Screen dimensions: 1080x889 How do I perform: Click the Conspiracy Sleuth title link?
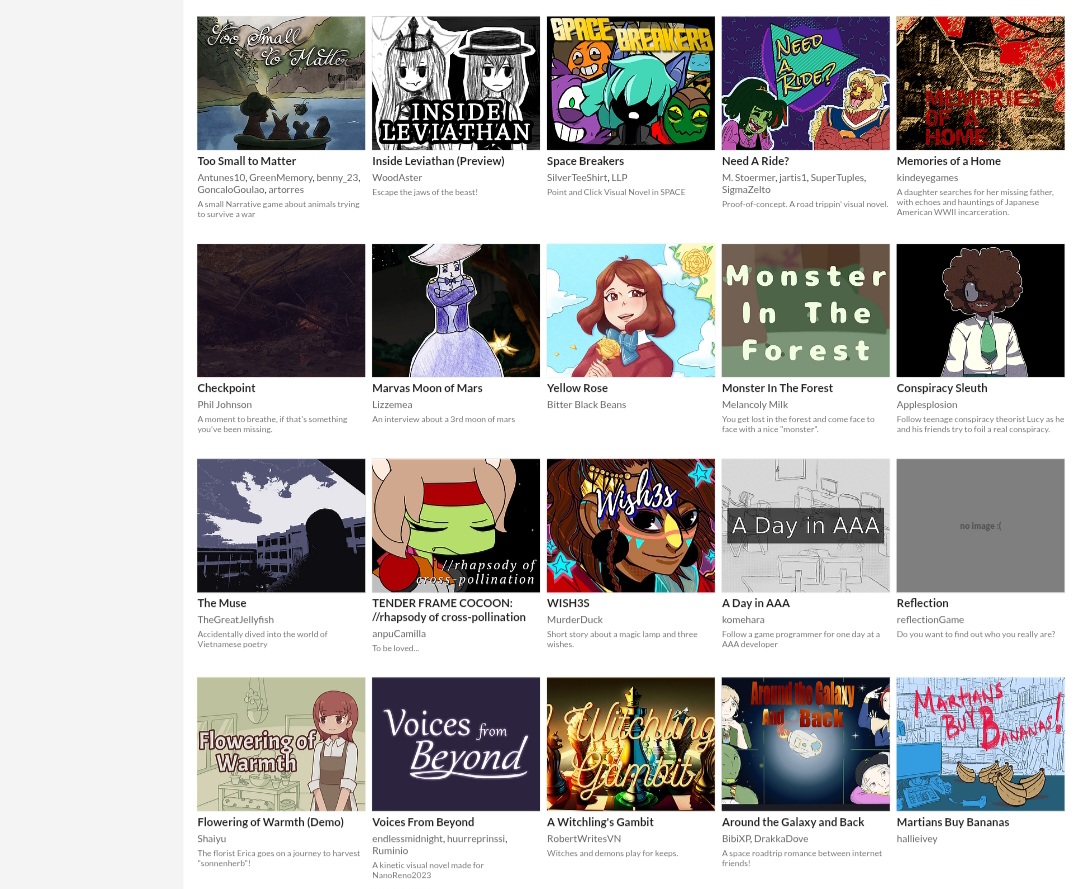coord(942,388)
